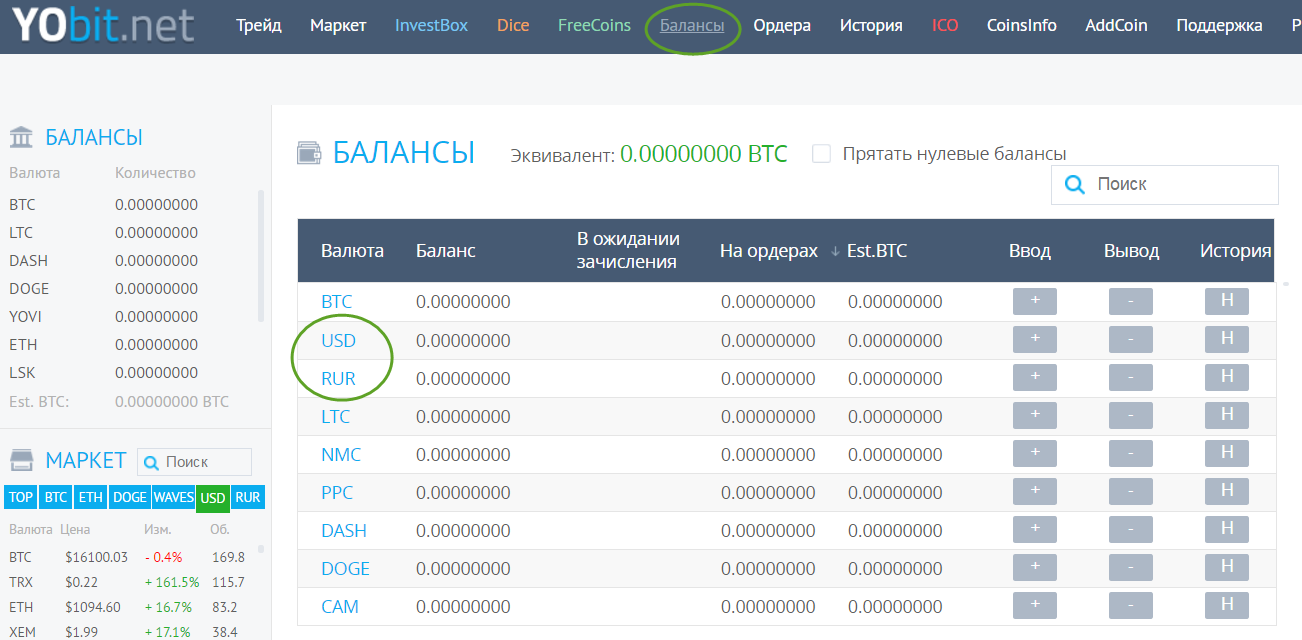This screenshot has width=1302, height=640.
Task: Toggle the Прятать нулевые балансы checkbox
Action: tap(822, 154)
